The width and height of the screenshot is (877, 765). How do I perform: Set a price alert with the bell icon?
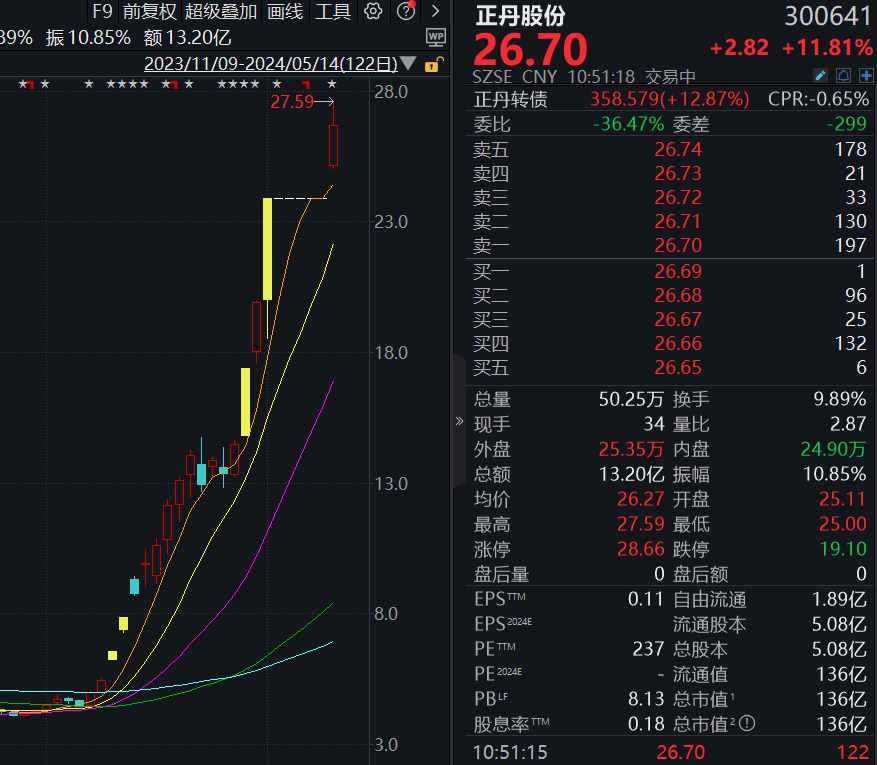point(843,75)
